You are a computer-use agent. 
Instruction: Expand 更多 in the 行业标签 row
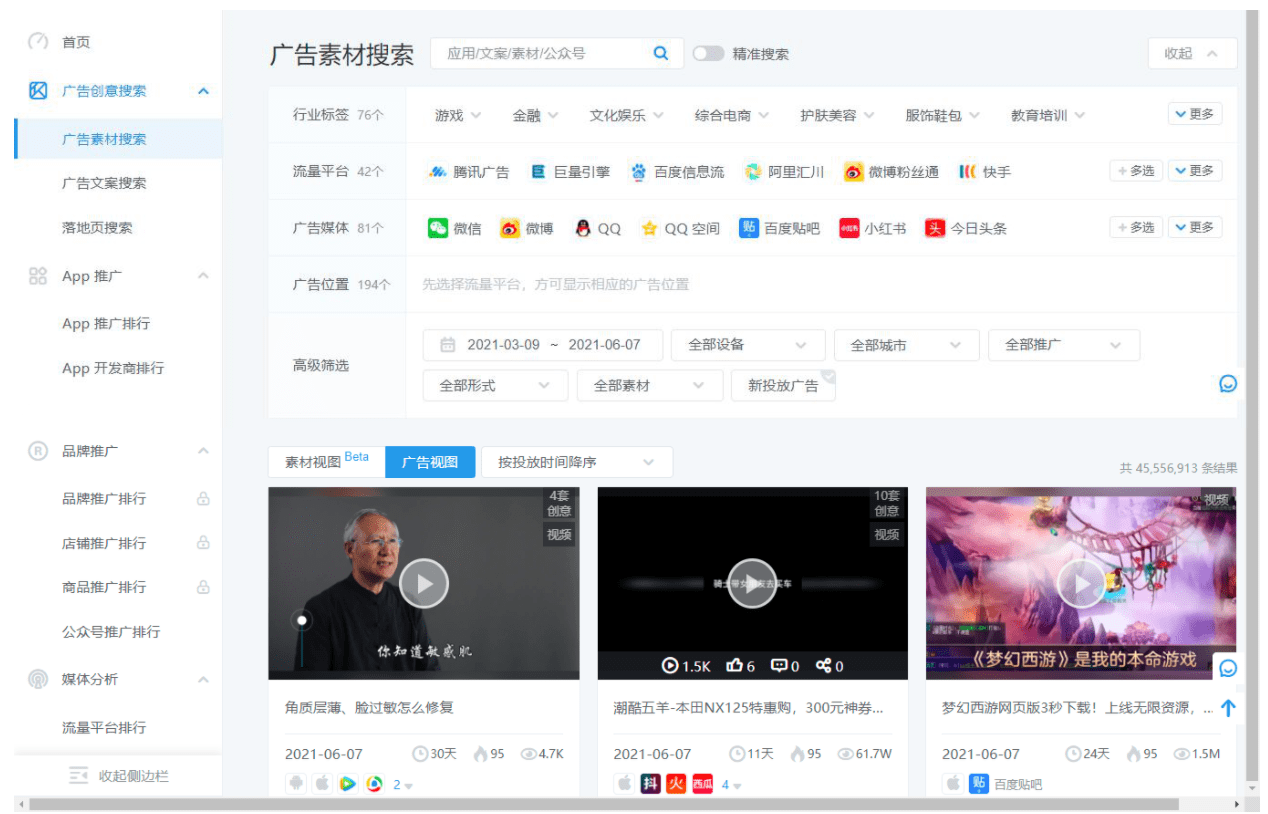click(1195, 114)
